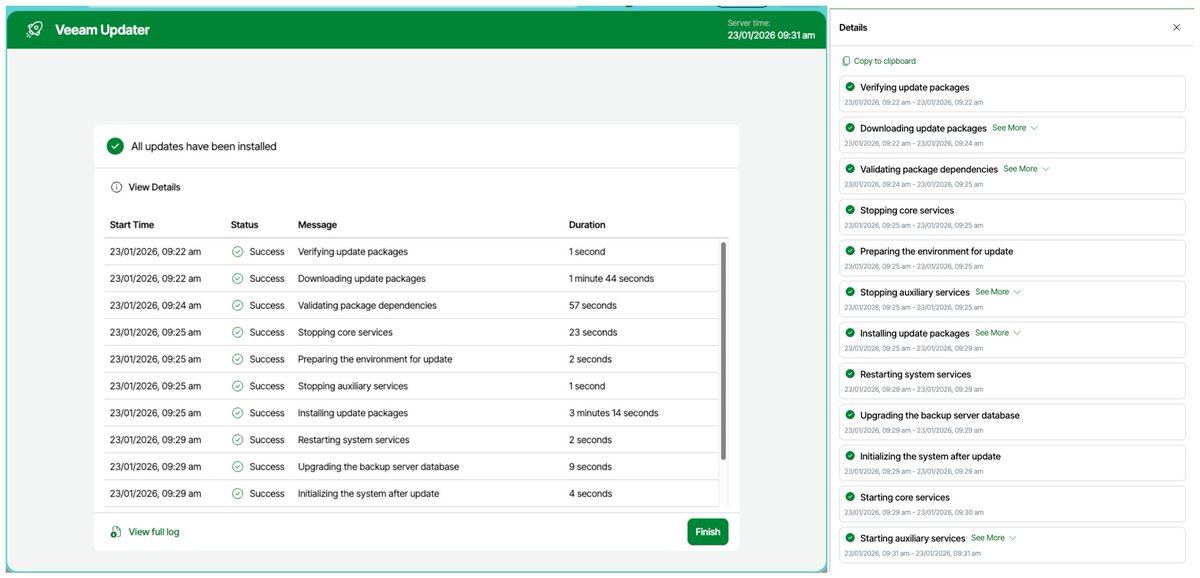Open details with the View Details link

[154, 187]
